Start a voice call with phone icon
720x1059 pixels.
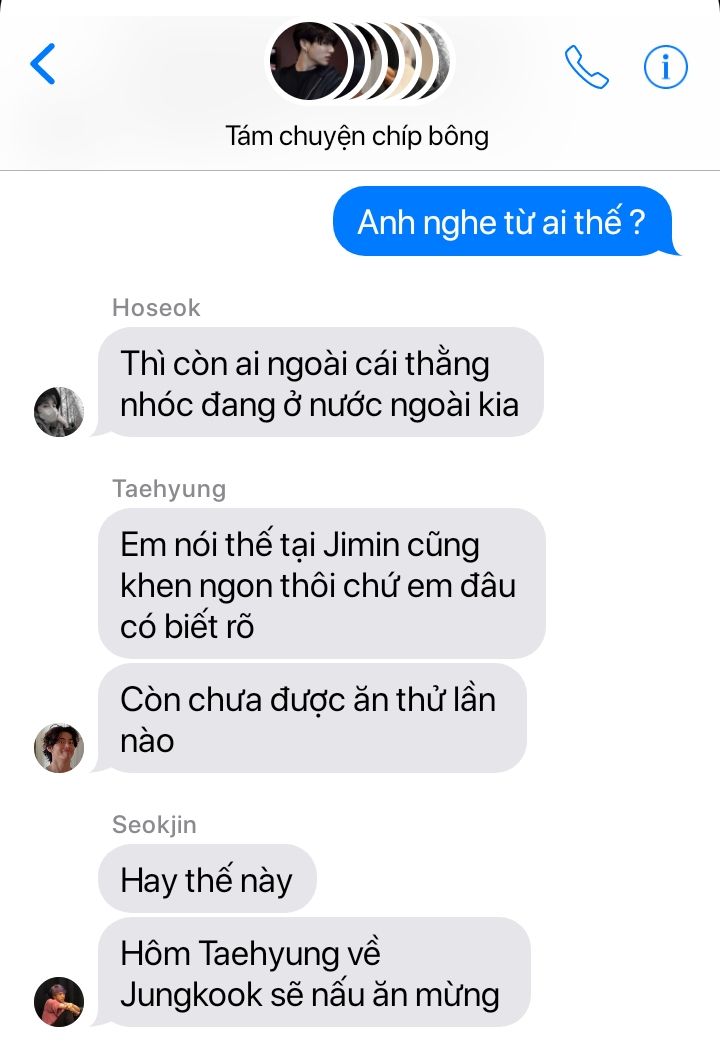tap(586, 66)
